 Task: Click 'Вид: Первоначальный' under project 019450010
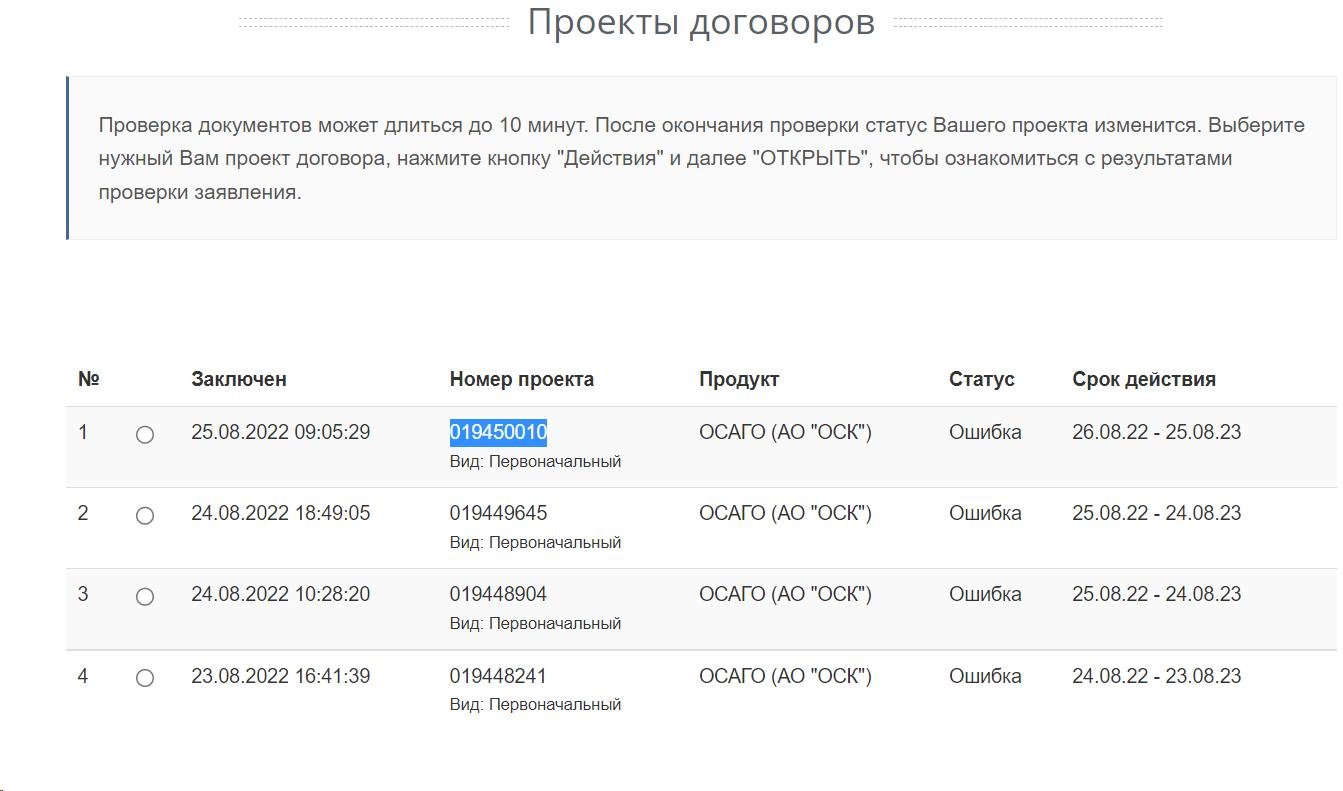(x=536, y=461)
